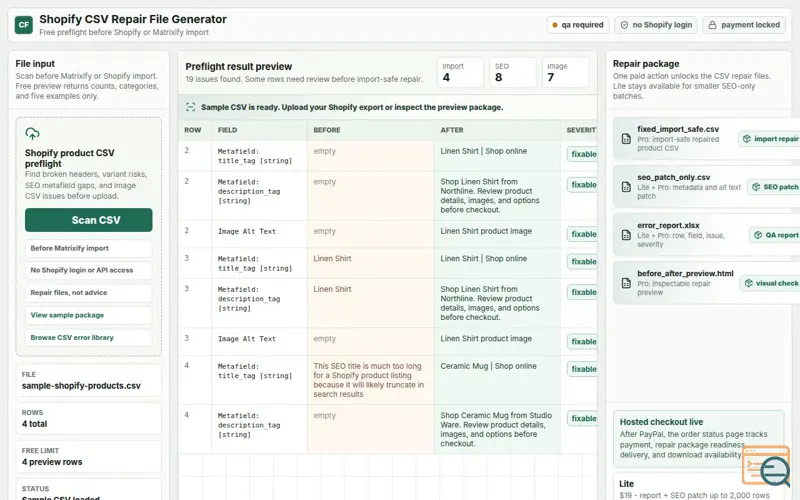Click the error_report.xlsx file name
The image size is (800, 500).
(x=668, y=225)
